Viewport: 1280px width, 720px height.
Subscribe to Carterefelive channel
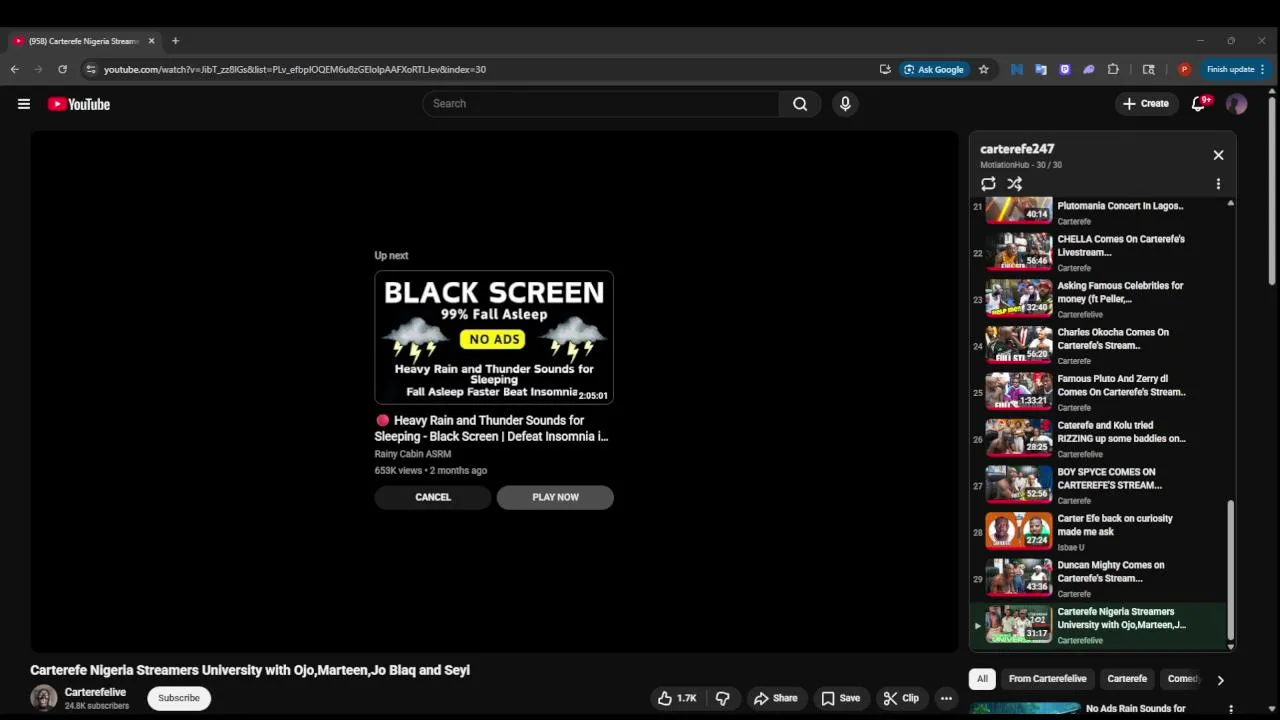pos(179,698)
